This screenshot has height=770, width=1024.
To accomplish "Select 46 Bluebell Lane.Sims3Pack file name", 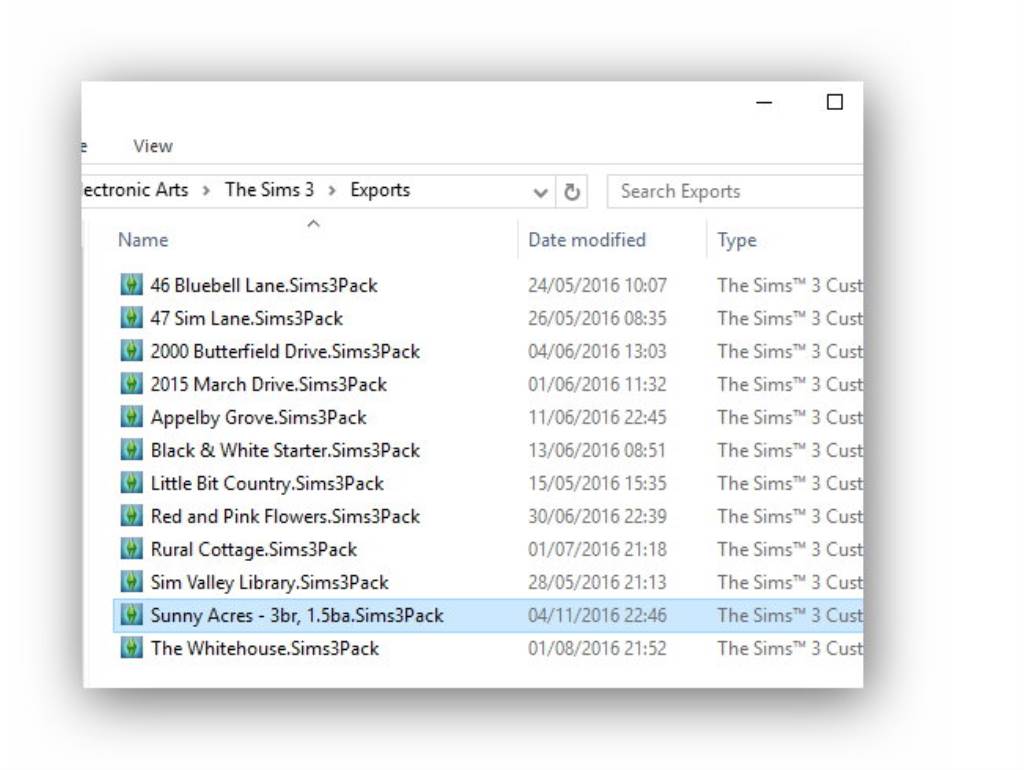I will (x=264, y=285).
